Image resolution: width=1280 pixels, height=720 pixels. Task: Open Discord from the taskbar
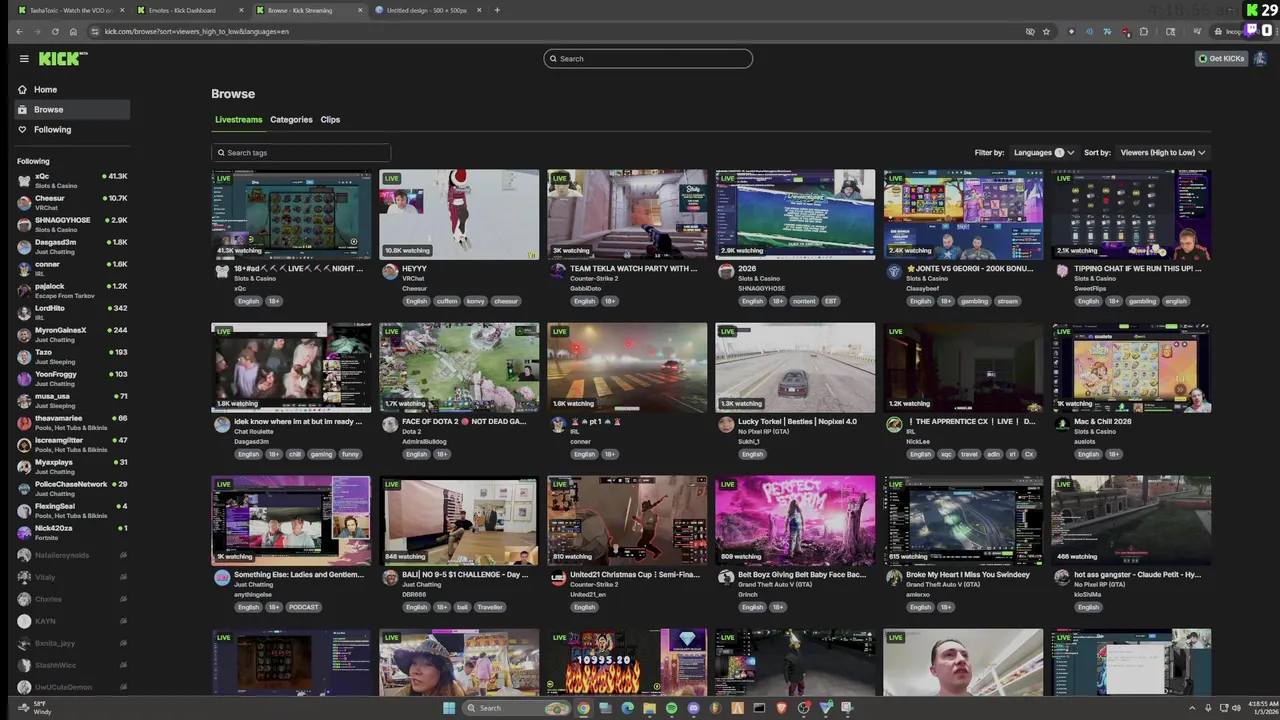(693, 708)
